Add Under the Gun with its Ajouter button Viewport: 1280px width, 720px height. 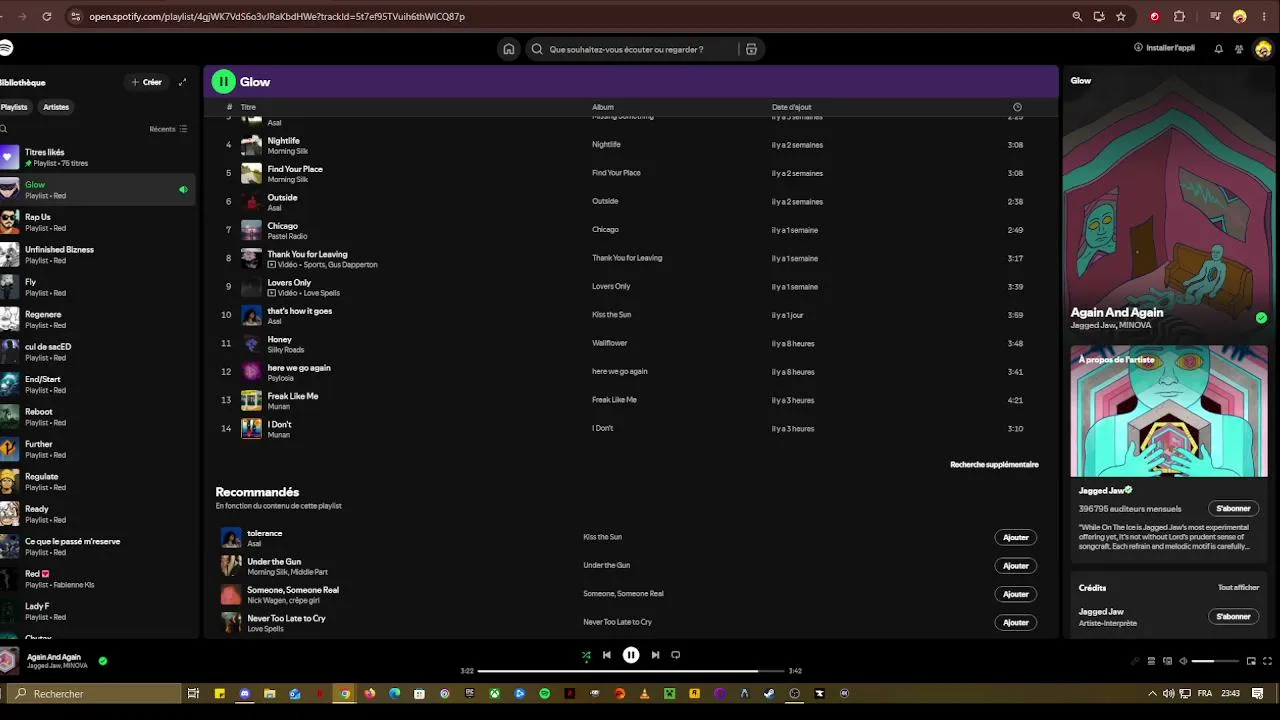click(1015, 566)
